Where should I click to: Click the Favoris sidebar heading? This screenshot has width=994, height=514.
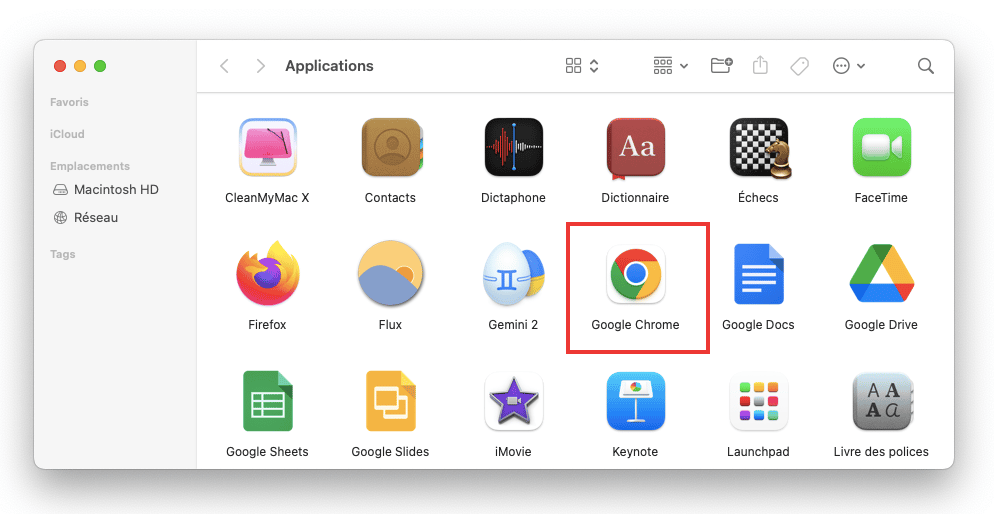(69, 102)
